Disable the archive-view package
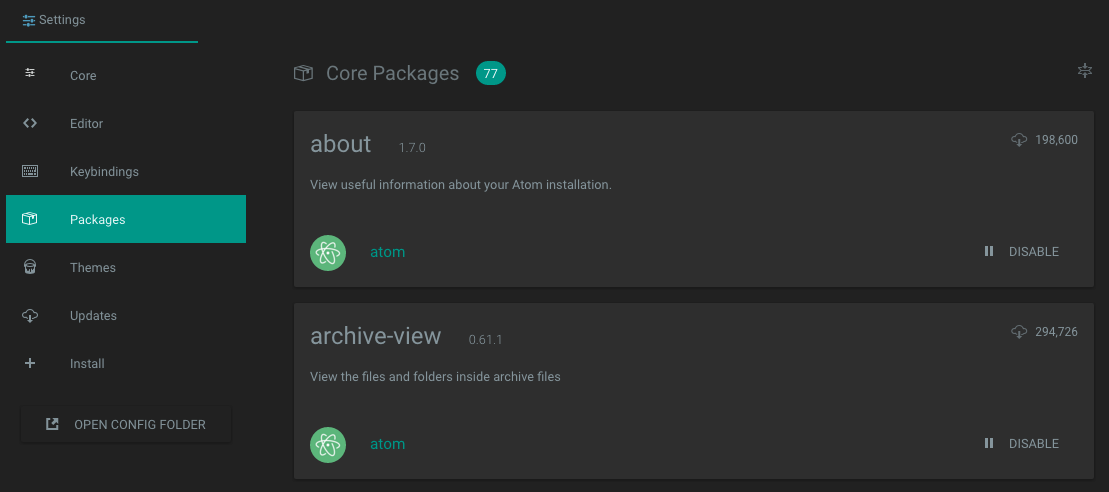 (x=1021, y=444)
